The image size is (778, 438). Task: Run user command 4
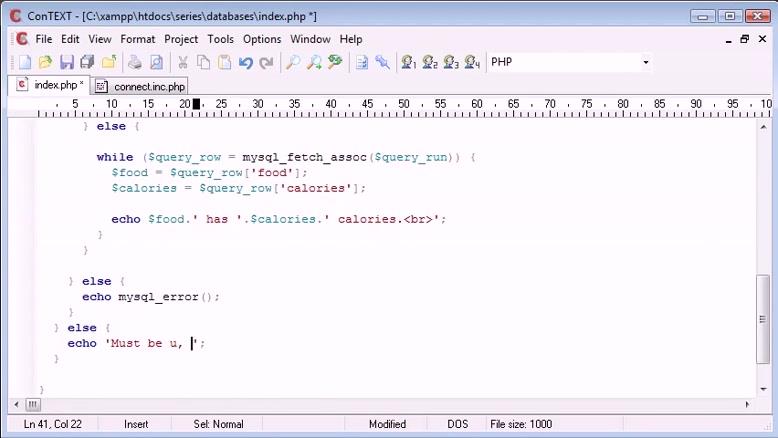(472, 62)
